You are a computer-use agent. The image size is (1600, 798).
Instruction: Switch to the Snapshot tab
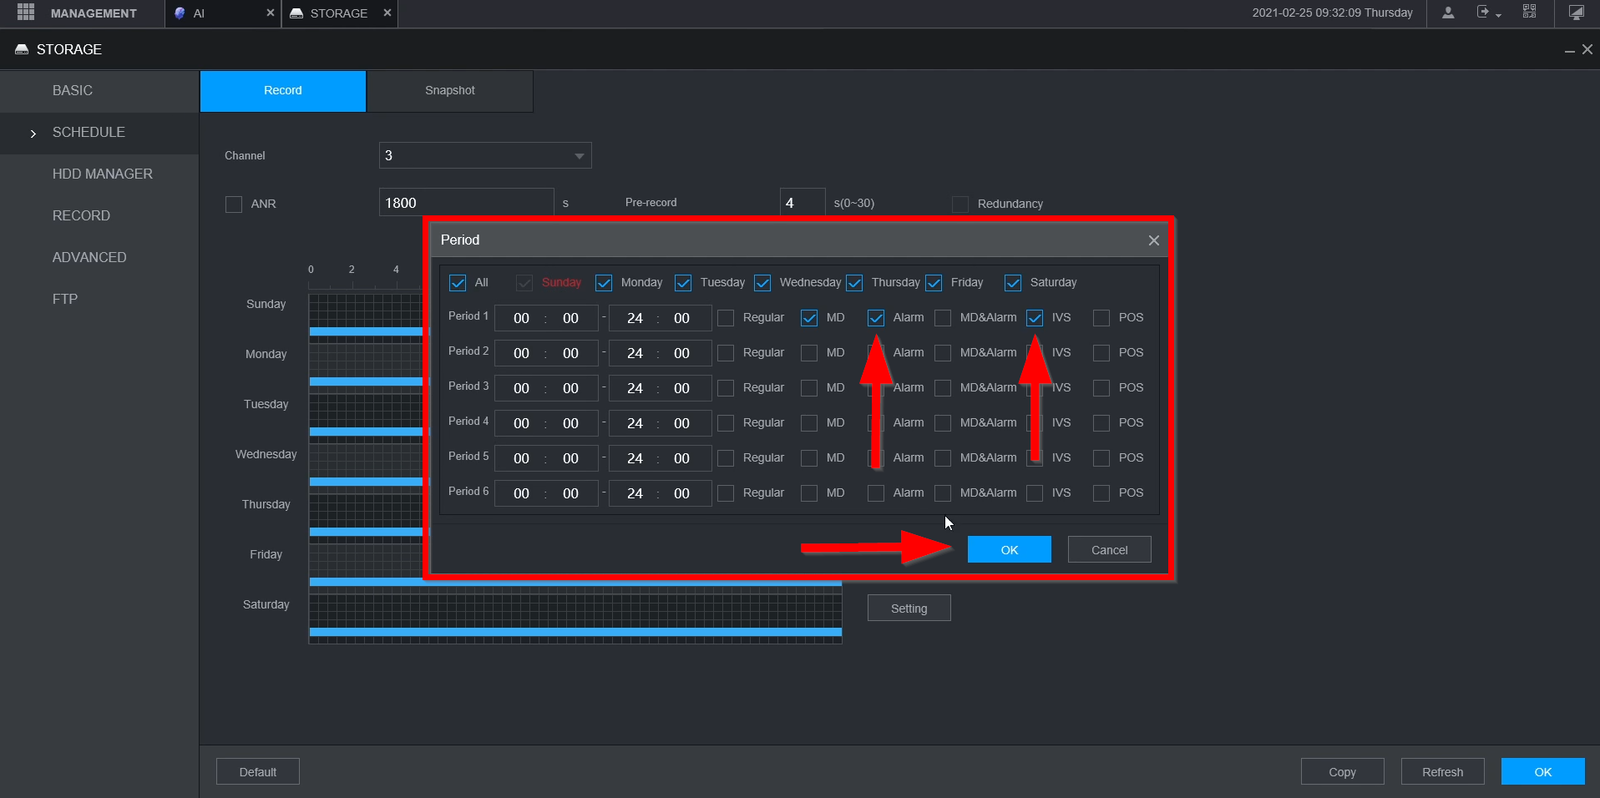click(x=449, y=91)
